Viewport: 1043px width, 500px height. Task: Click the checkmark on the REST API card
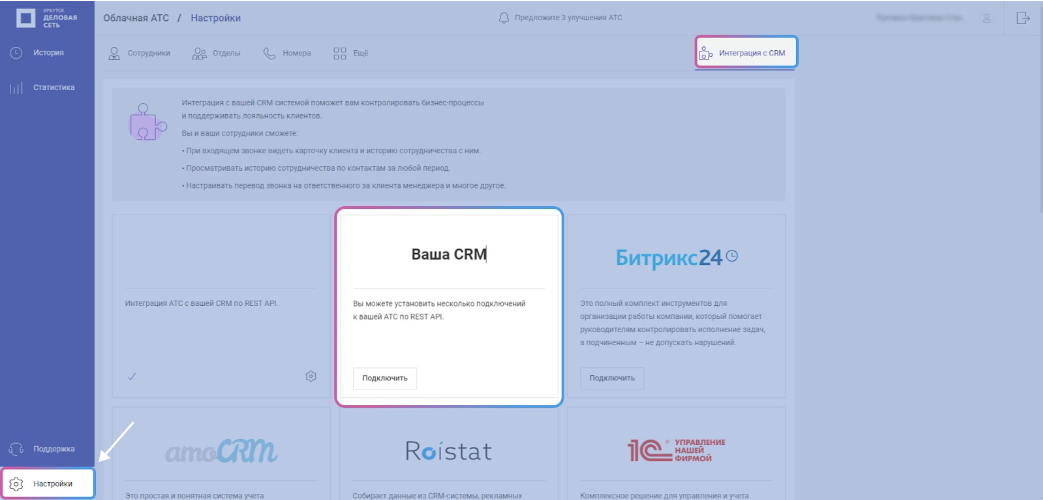tap(132, 377)
